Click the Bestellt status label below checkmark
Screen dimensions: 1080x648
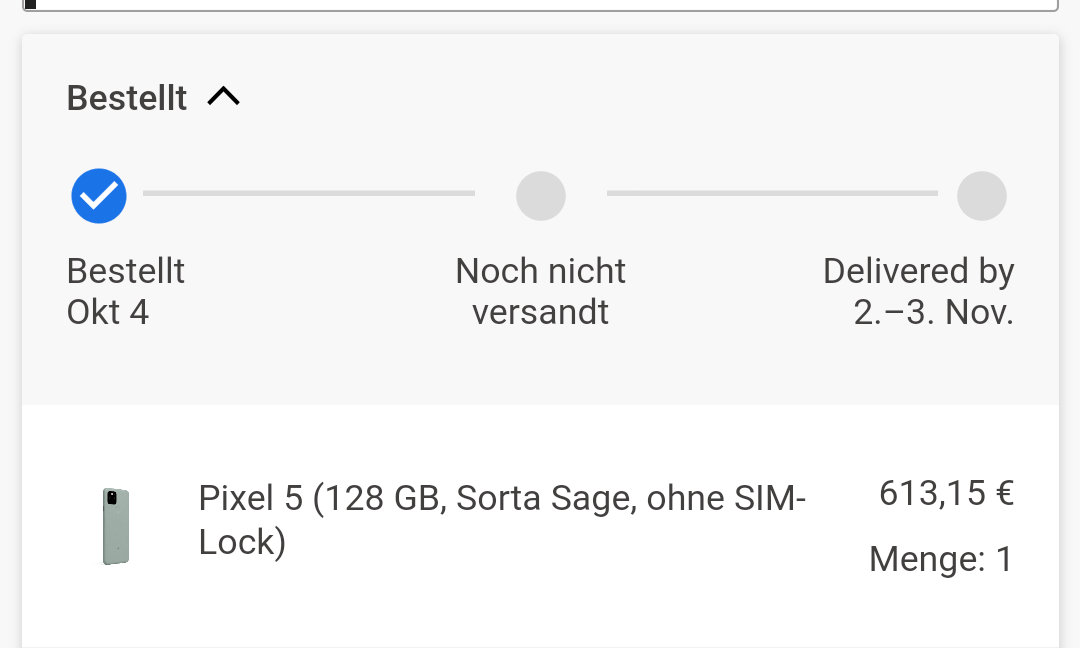(125, 271)
